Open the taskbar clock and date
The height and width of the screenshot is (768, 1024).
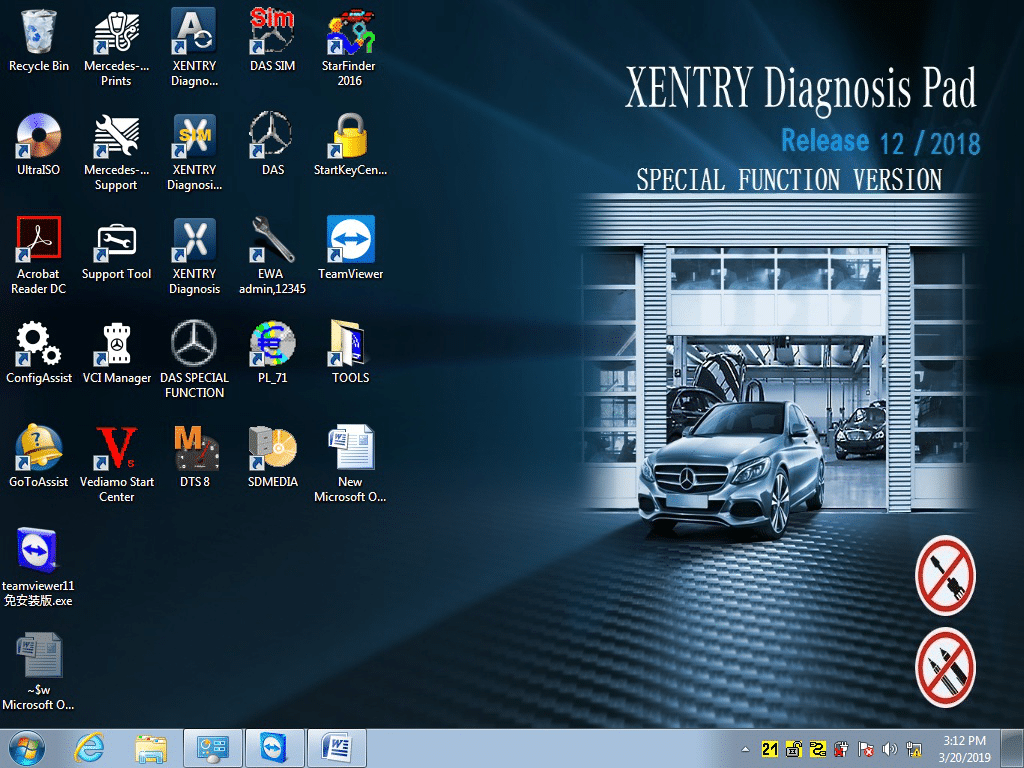pyautogui.click(x=962, y=748)
